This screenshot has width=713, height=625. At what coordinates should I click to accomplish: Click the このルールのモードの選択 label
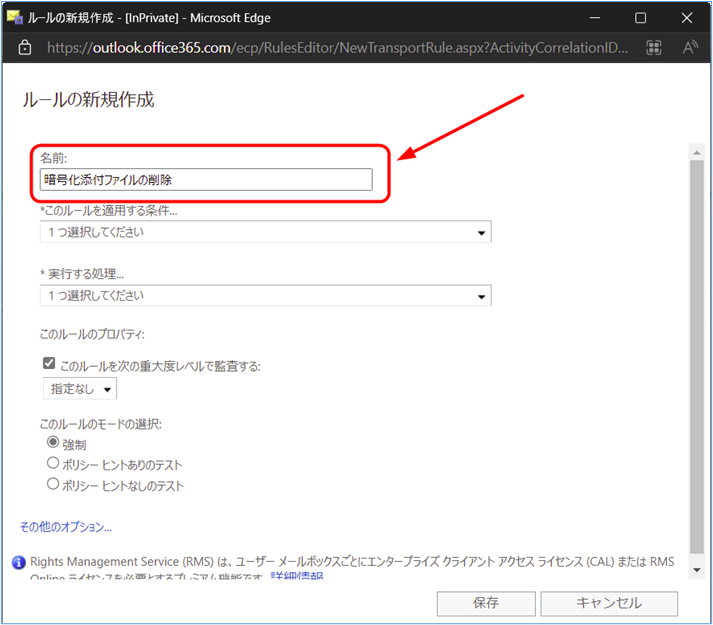pos(100,424)
